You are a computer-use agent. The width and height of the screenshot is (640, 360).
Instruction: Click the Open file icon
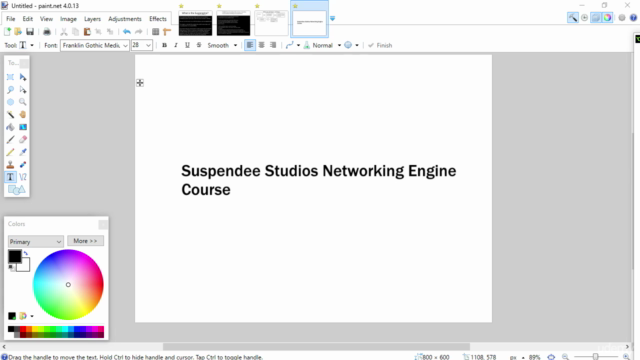(18, 32)
